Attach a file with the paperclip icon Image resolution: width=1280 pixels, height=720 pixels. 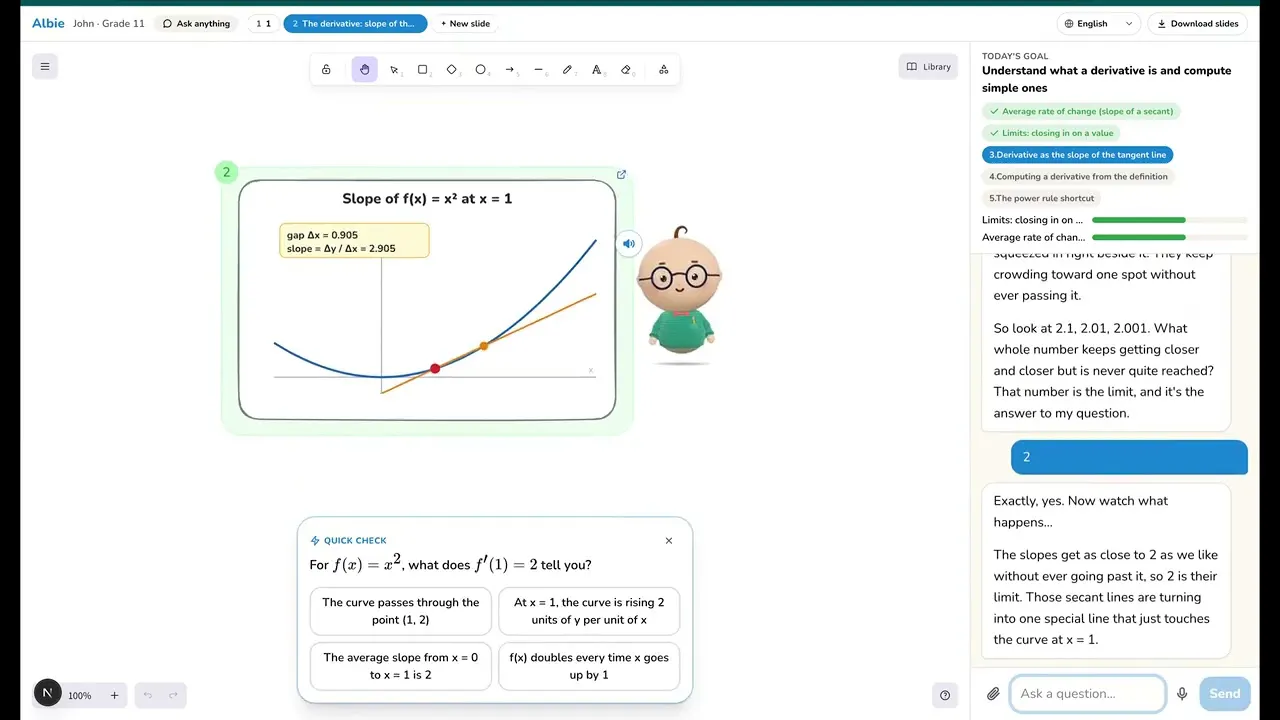[993, 694]
